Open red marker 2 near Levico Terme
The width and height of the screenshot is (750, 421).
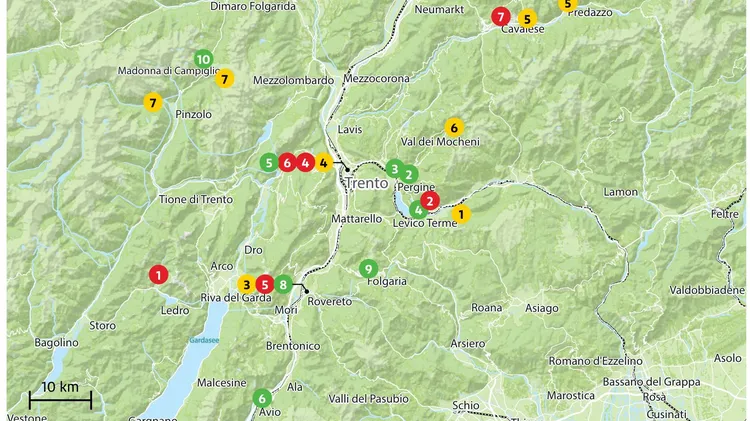tap(430, 201)
